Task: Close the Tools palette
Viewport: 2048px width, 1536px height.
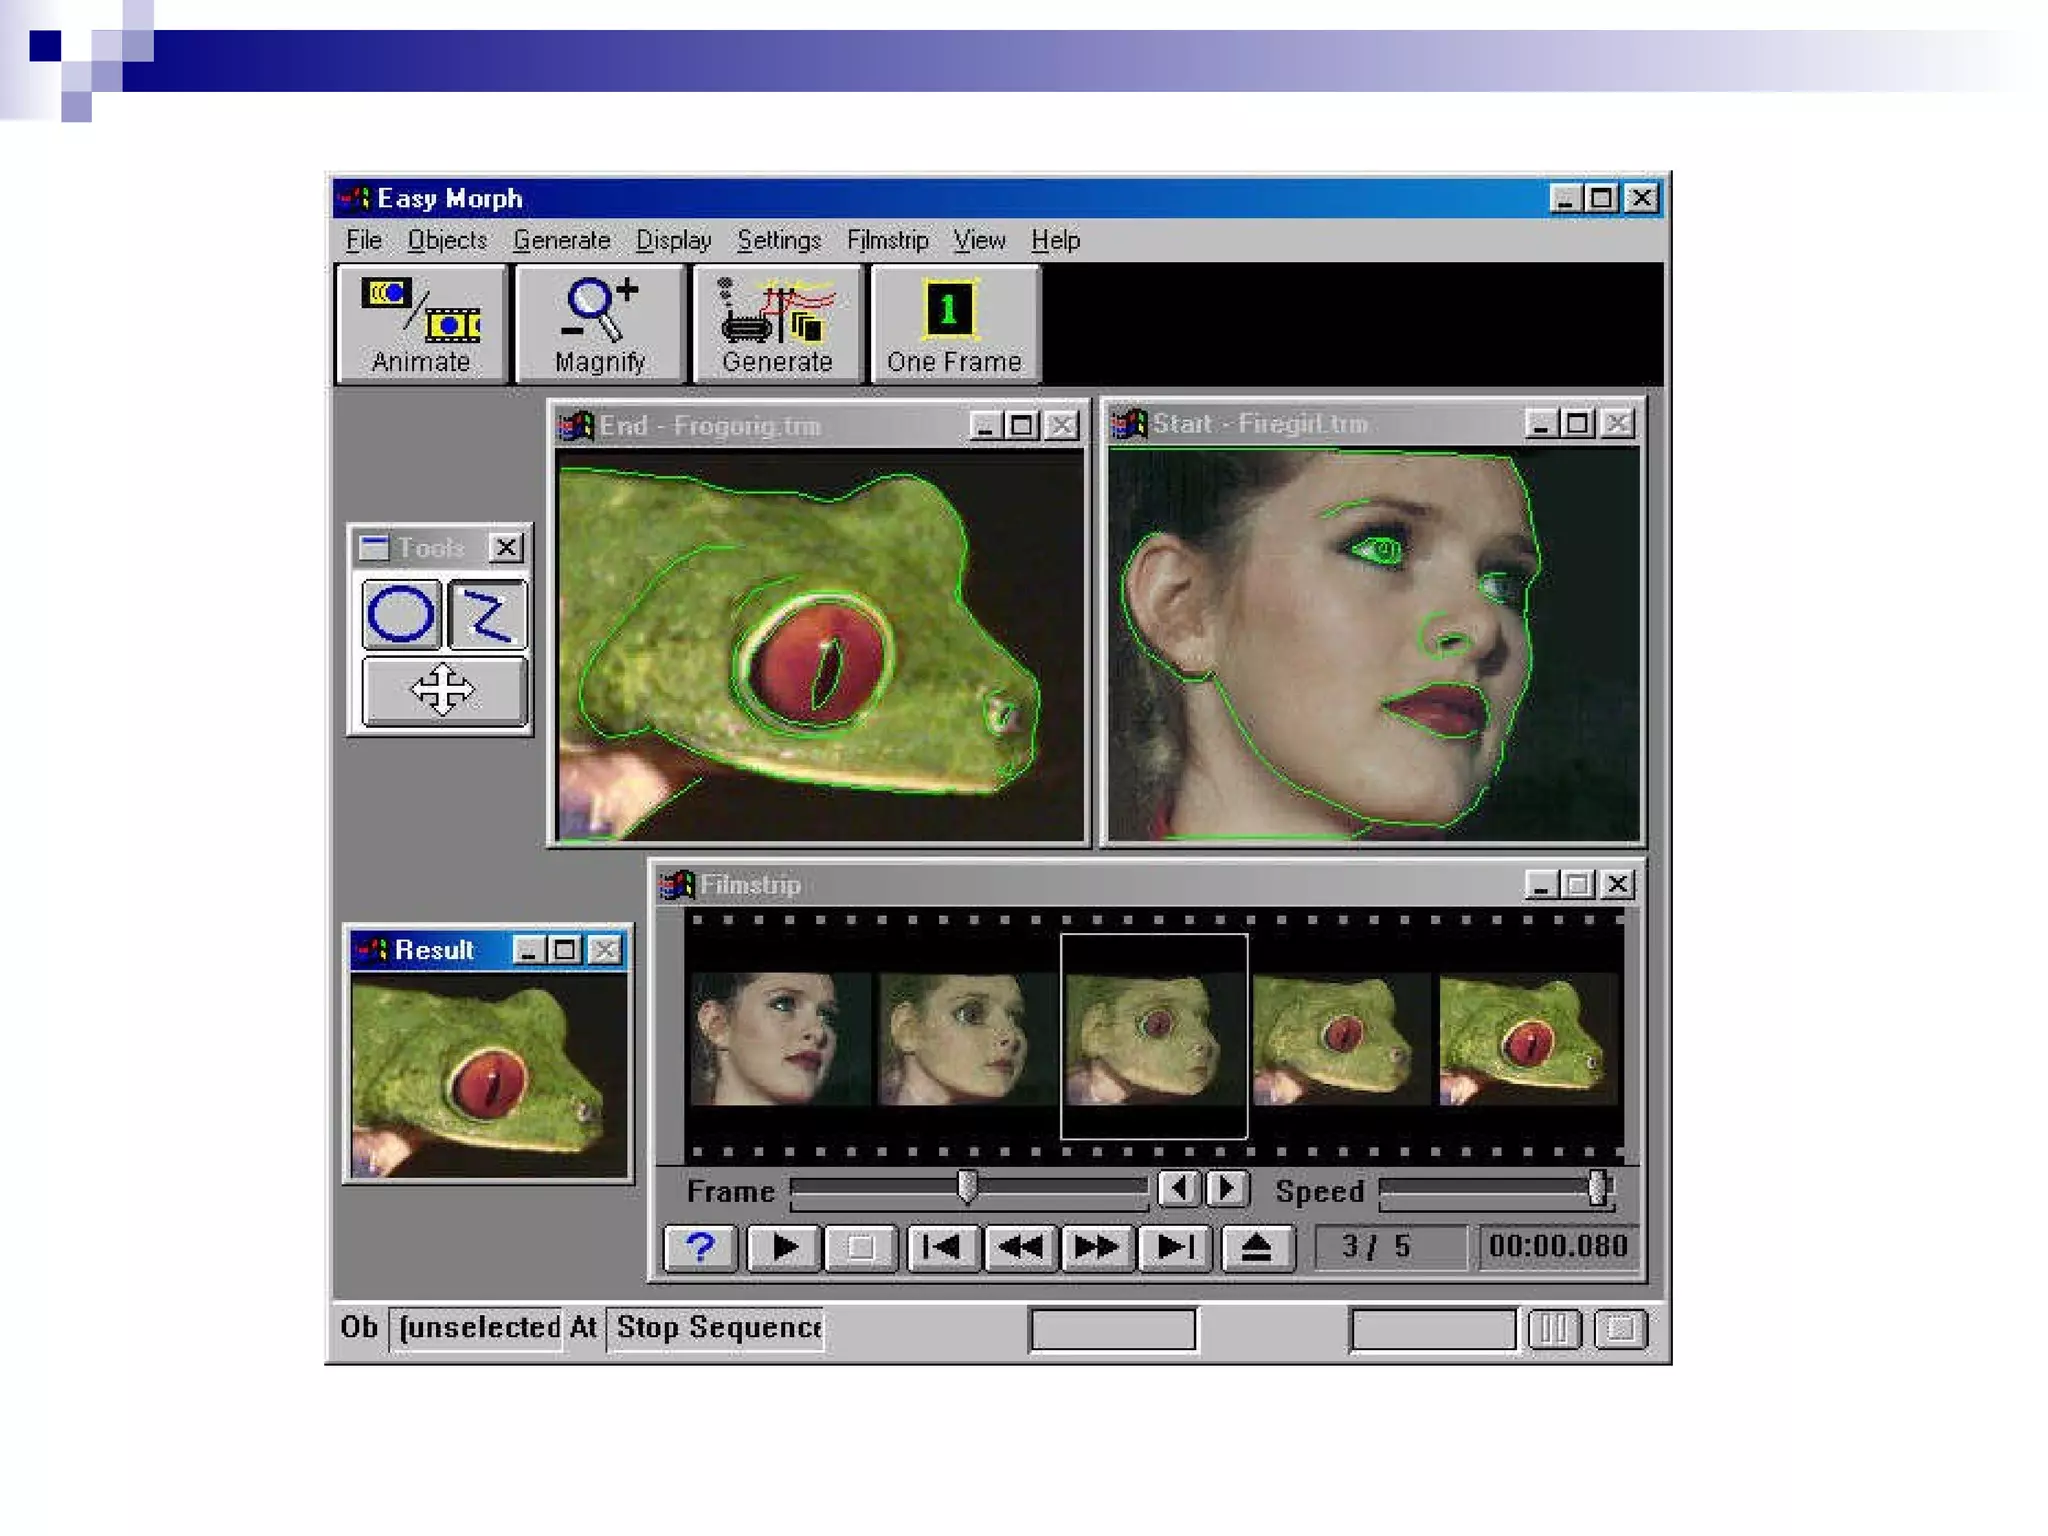Action: click(x=506, y=547)
